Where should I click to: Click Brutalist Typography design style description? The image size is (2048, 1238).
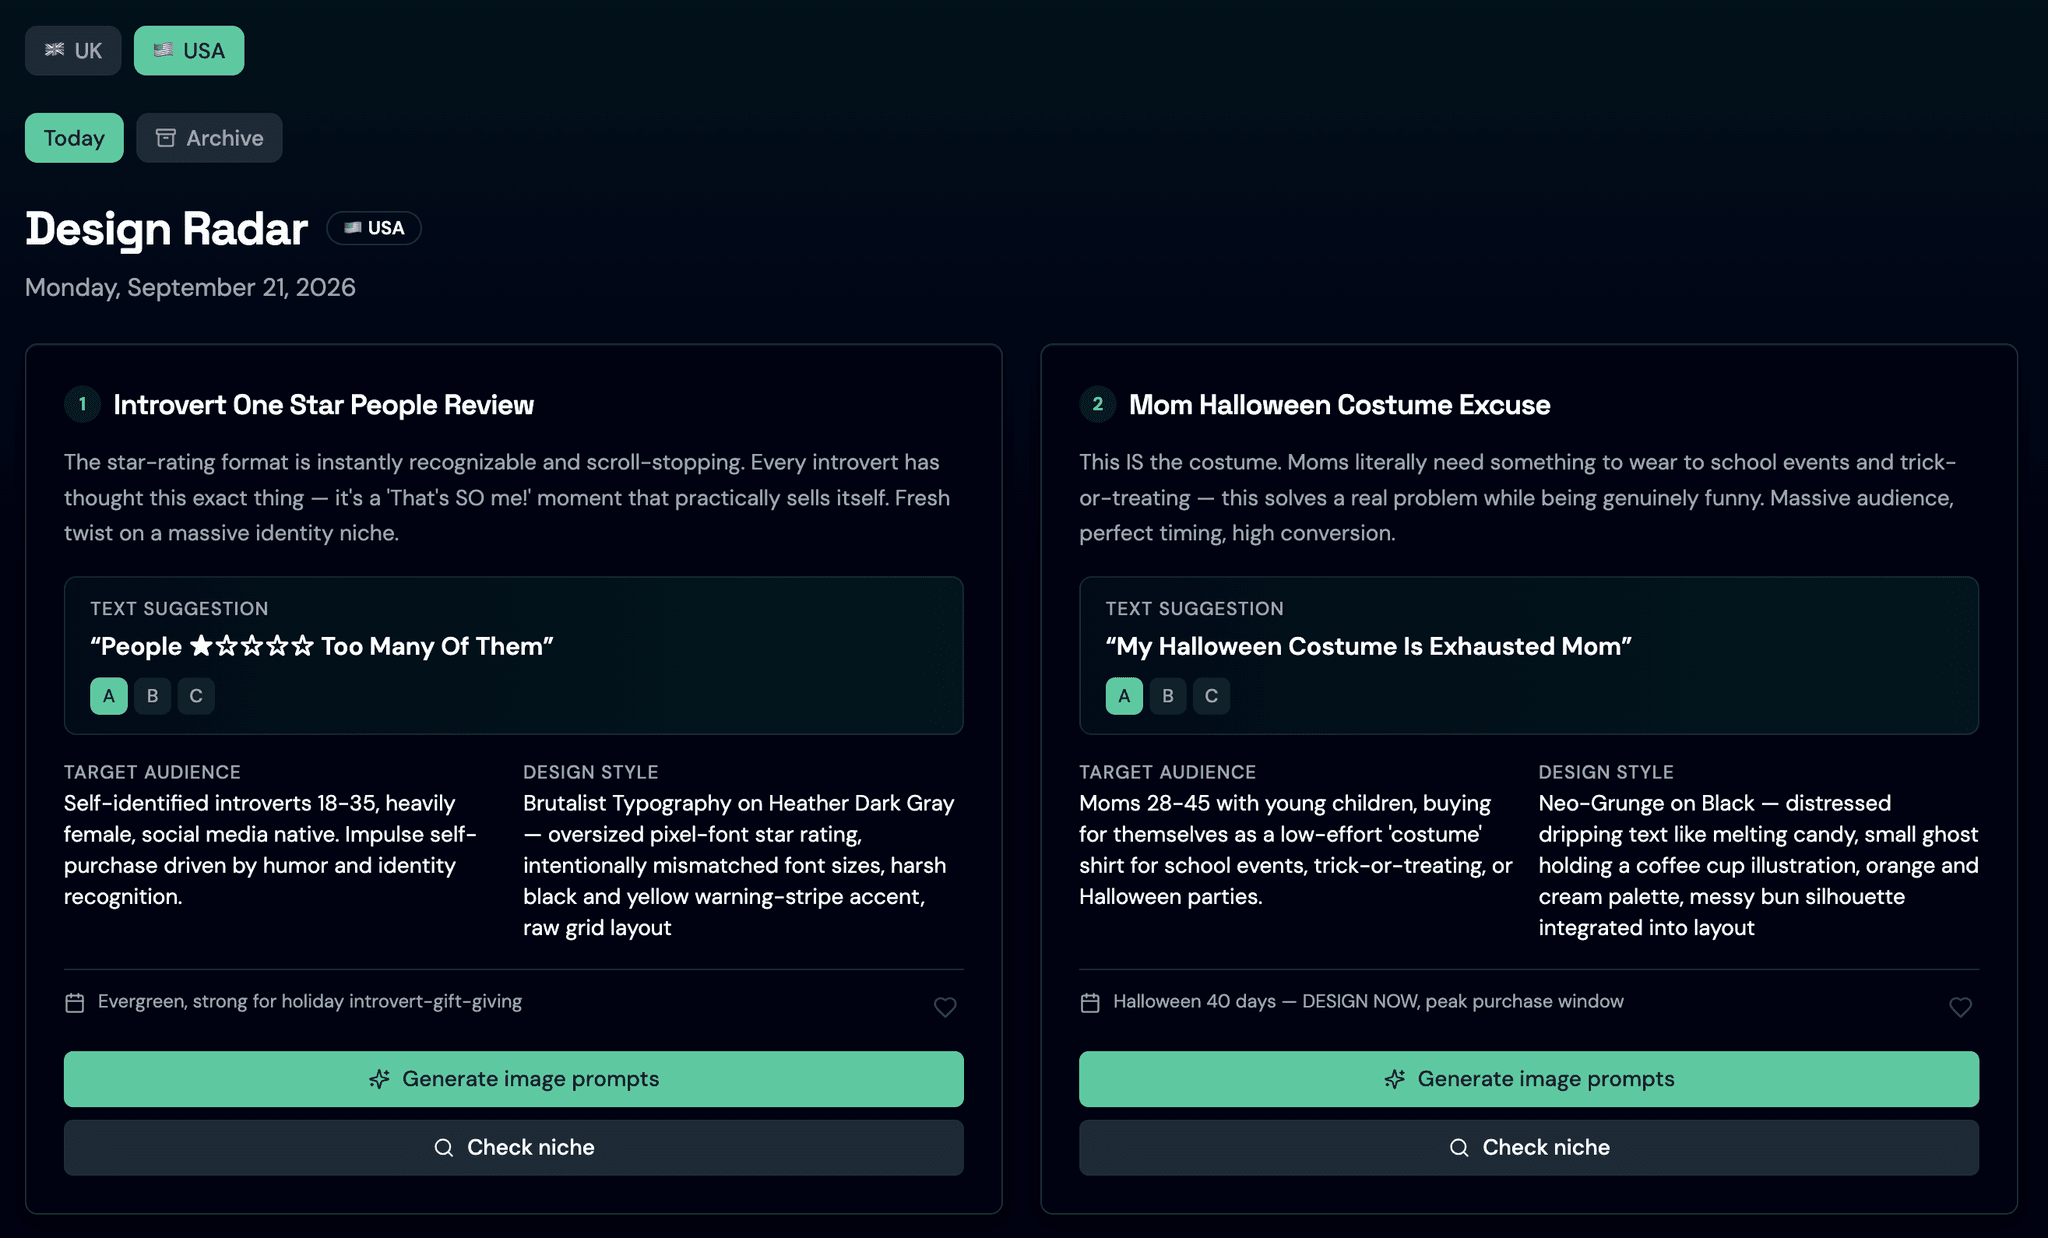[x=740, y=865]
